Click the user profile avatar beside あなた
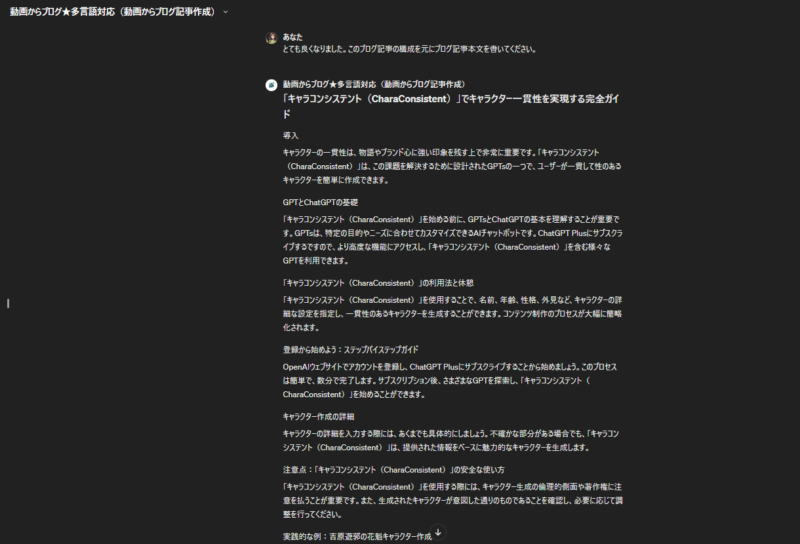 point(271,38)
